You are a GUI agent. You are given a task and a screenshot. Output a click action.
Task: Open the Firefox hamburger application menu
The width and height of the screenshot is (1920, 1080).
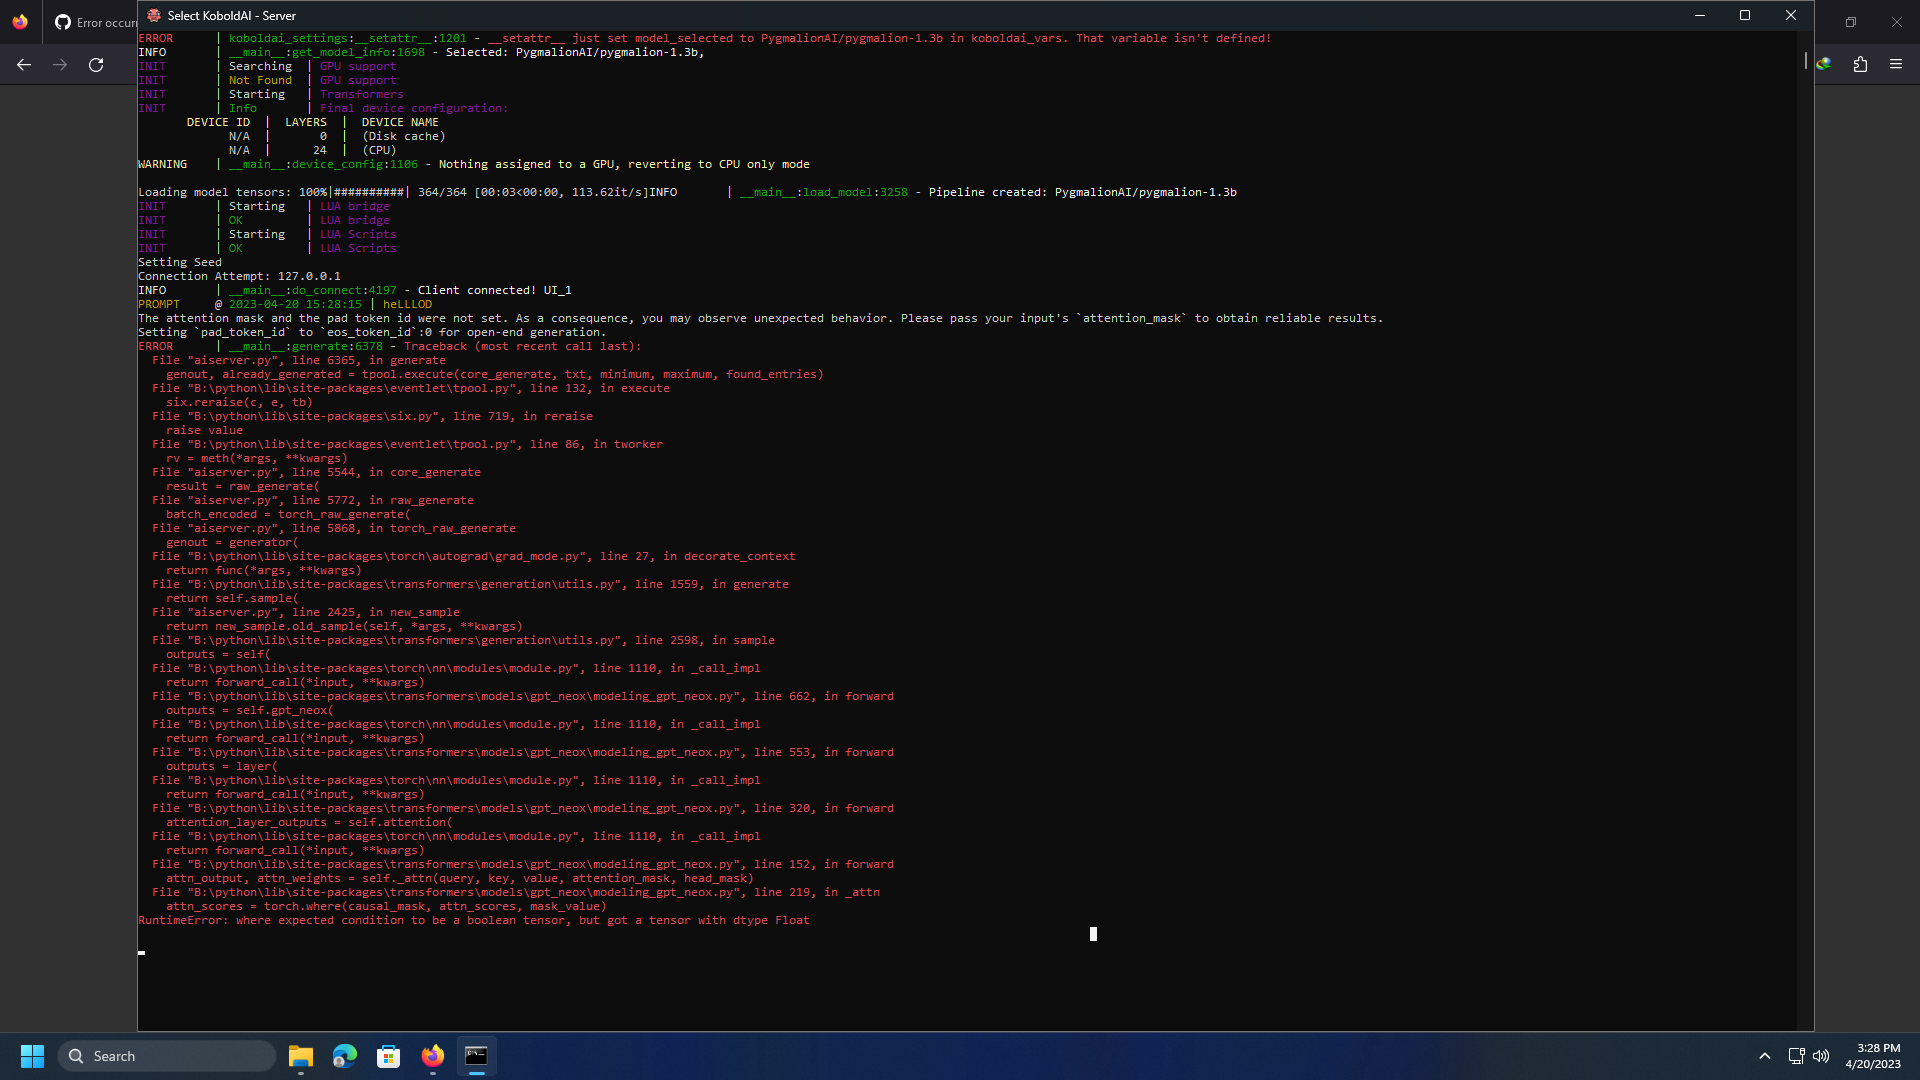coord(1896,64)
